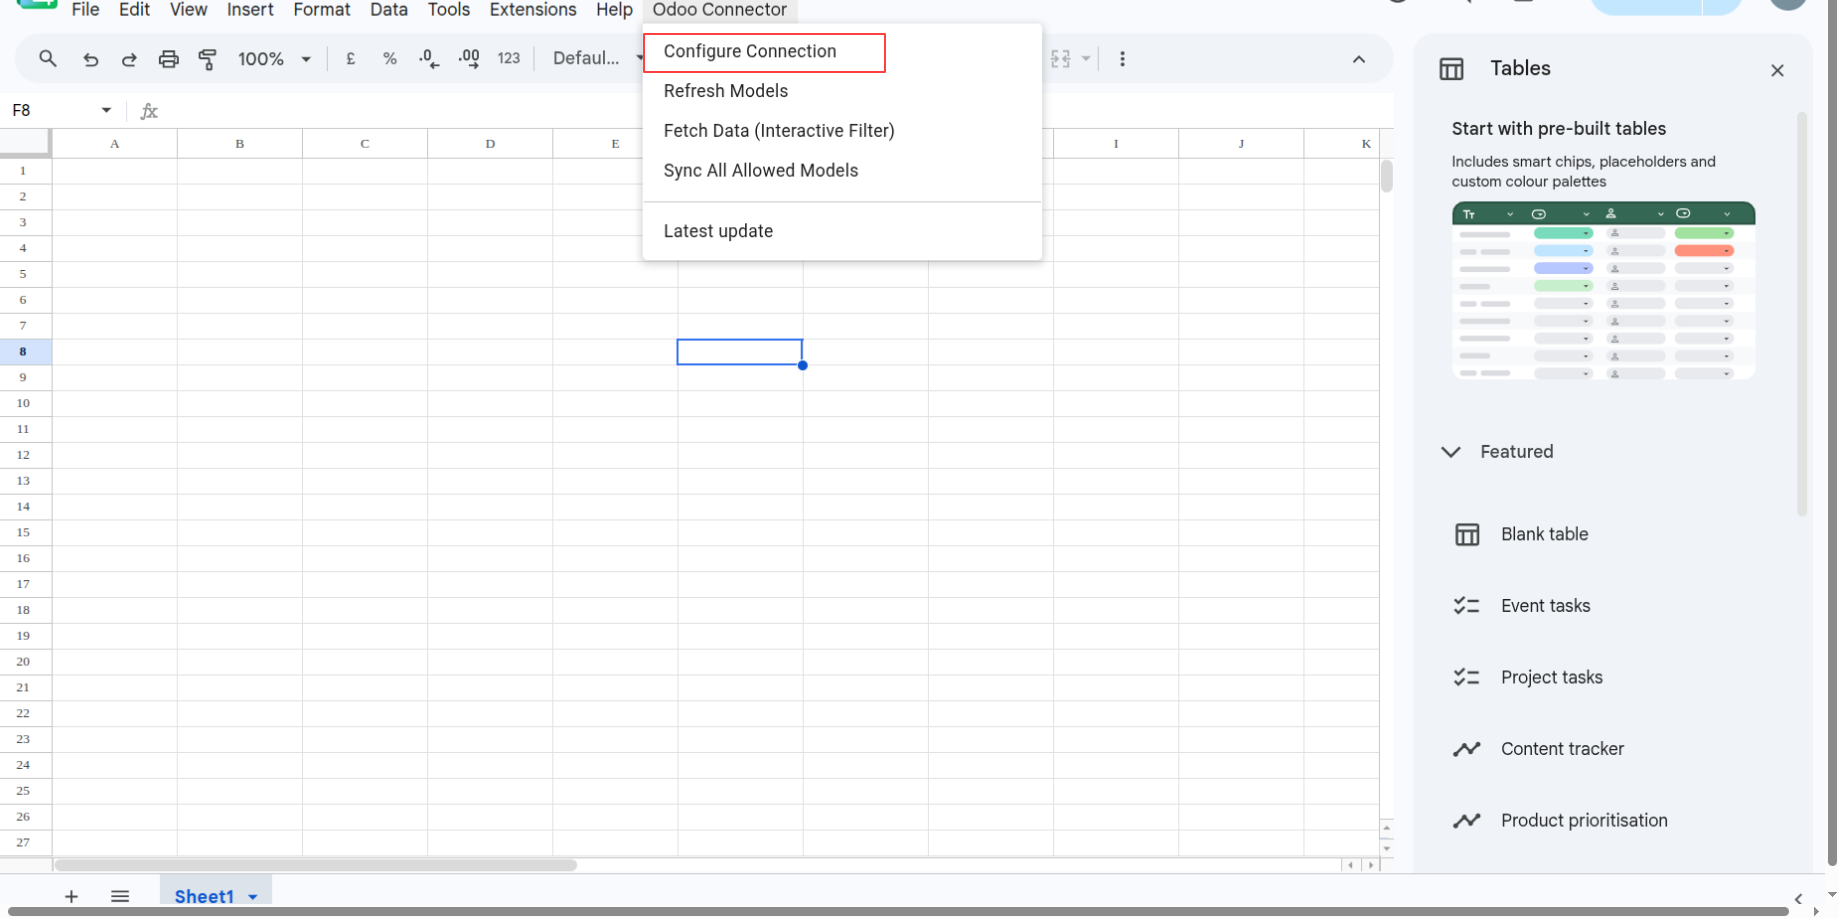Open the Name box dropdown arrow
The image size is (1839, 918).
click(x=106, y=110)
